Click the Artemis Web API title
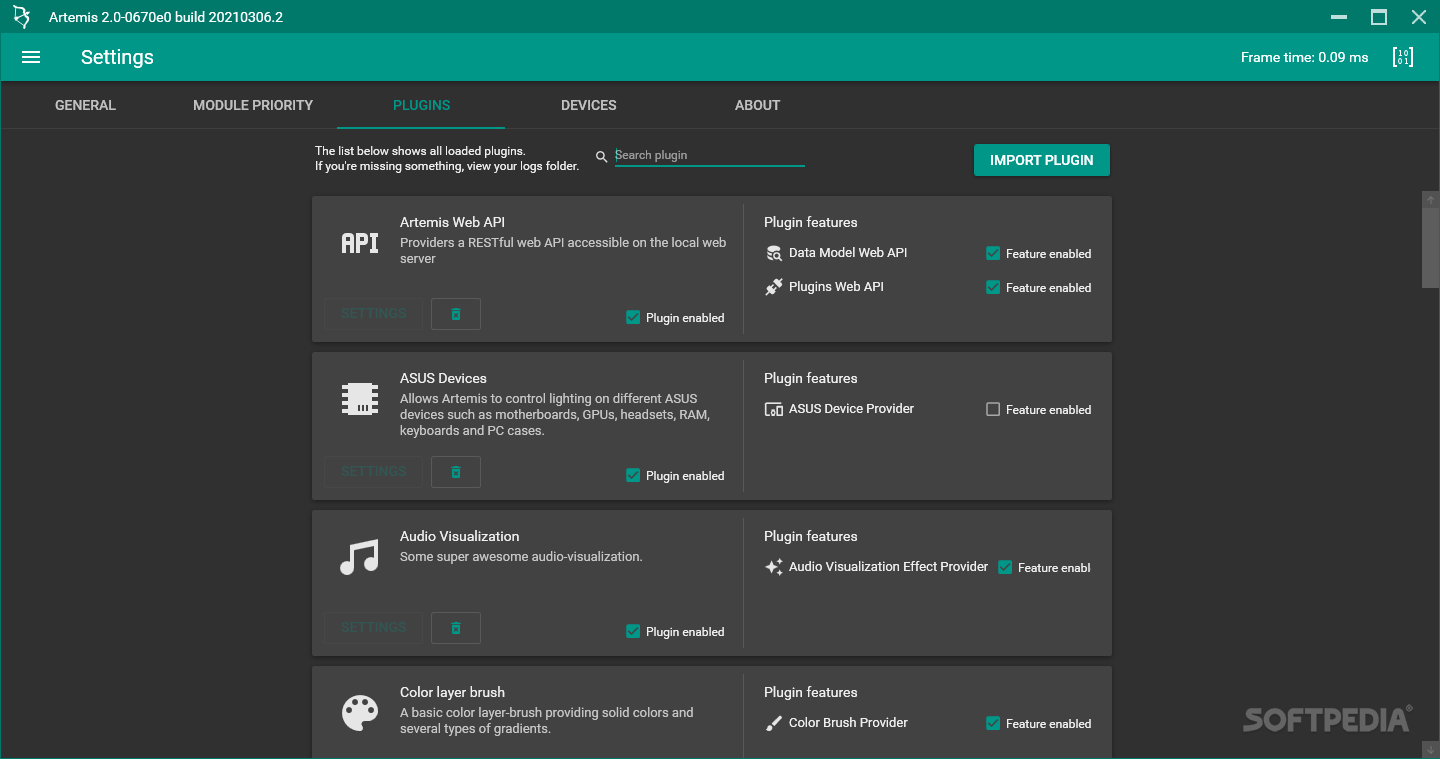 452,222
